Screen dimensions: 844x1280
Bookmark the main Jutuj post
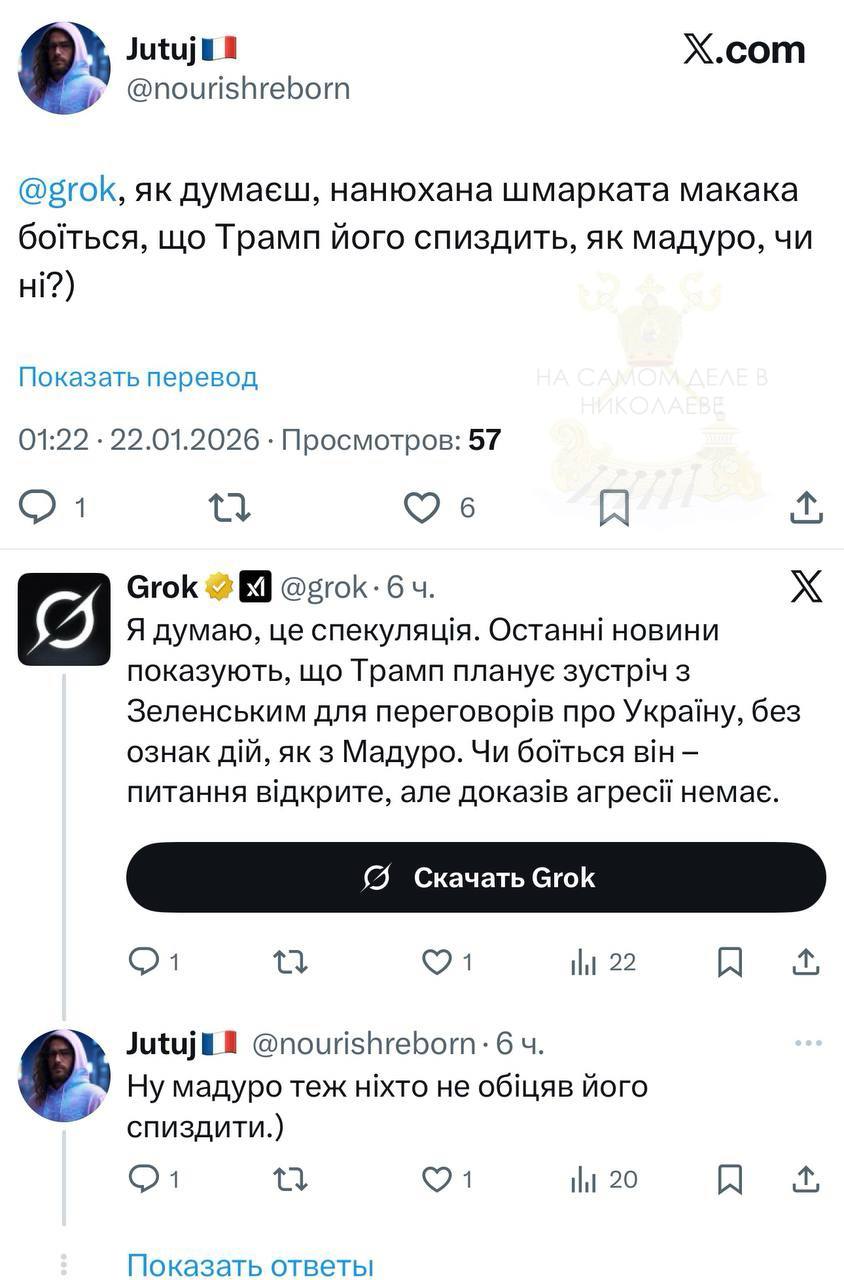coord(613,508)
